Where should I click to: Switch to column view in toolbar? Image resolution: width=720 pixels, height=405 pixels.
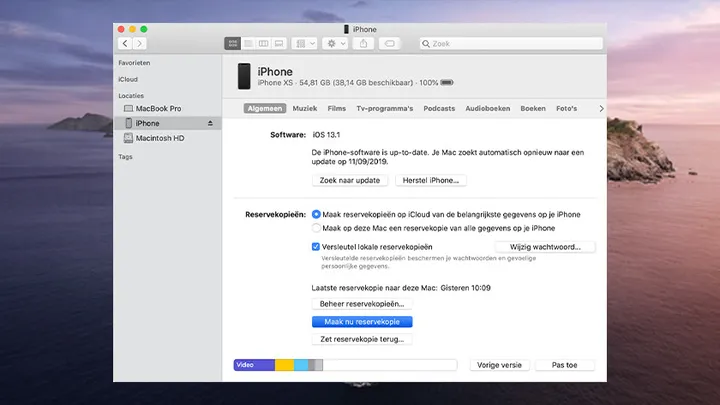[x=263, y=44]
